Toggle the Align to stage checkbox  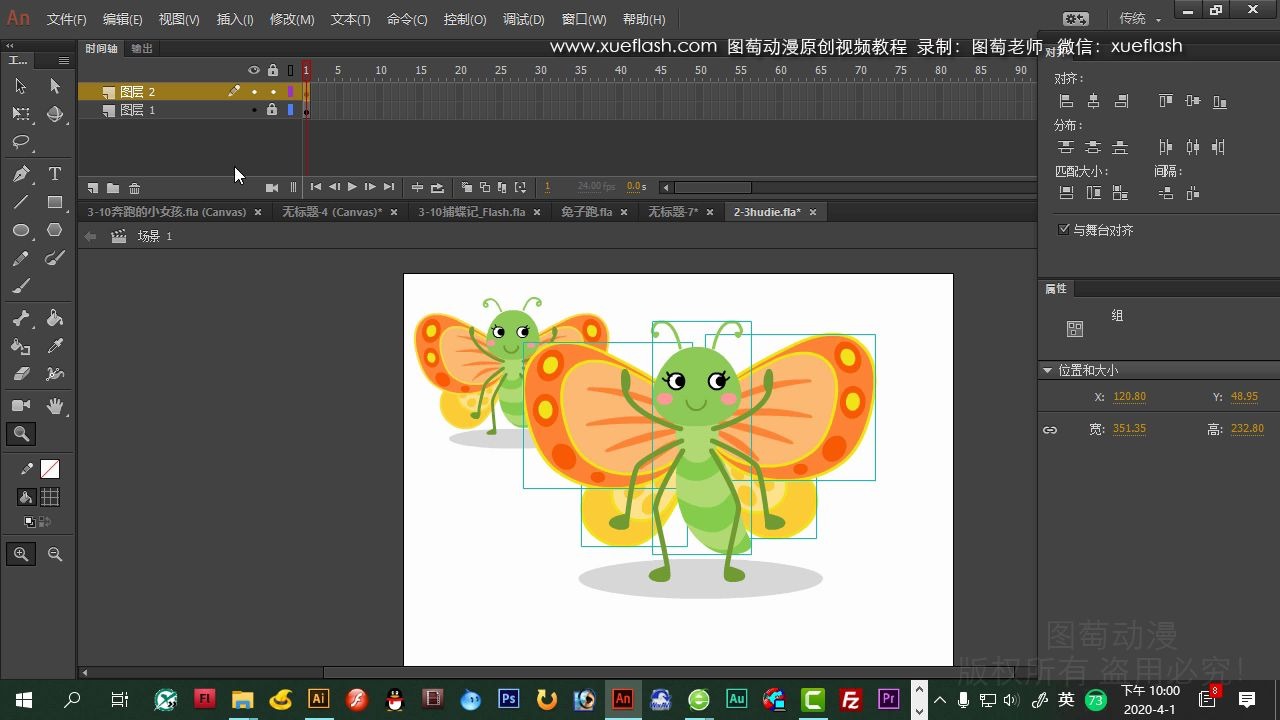click(x=1064, y=230)
